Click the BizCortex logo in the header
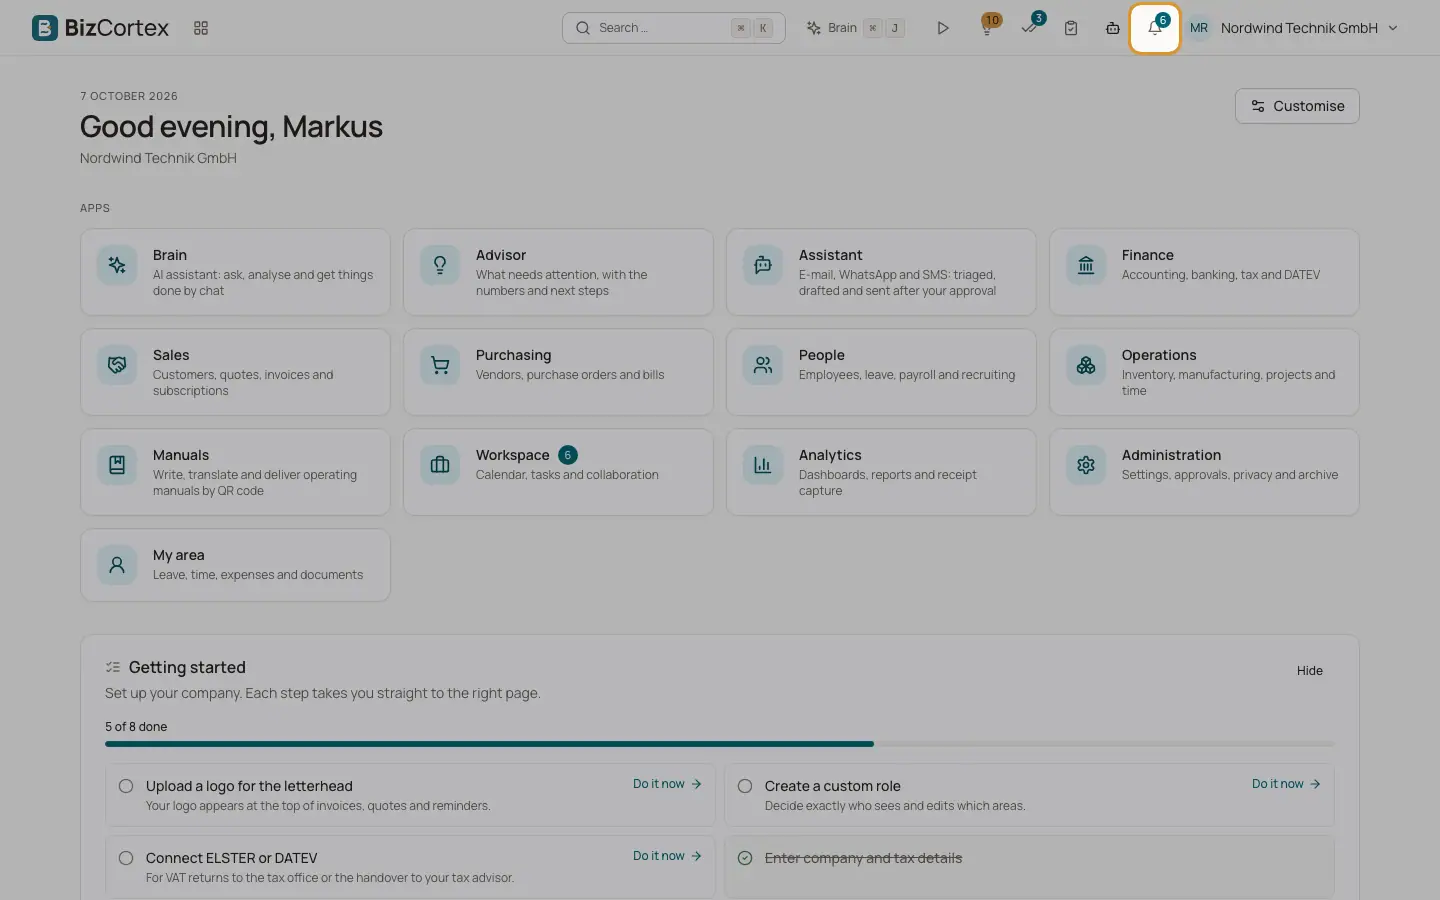 100,28
